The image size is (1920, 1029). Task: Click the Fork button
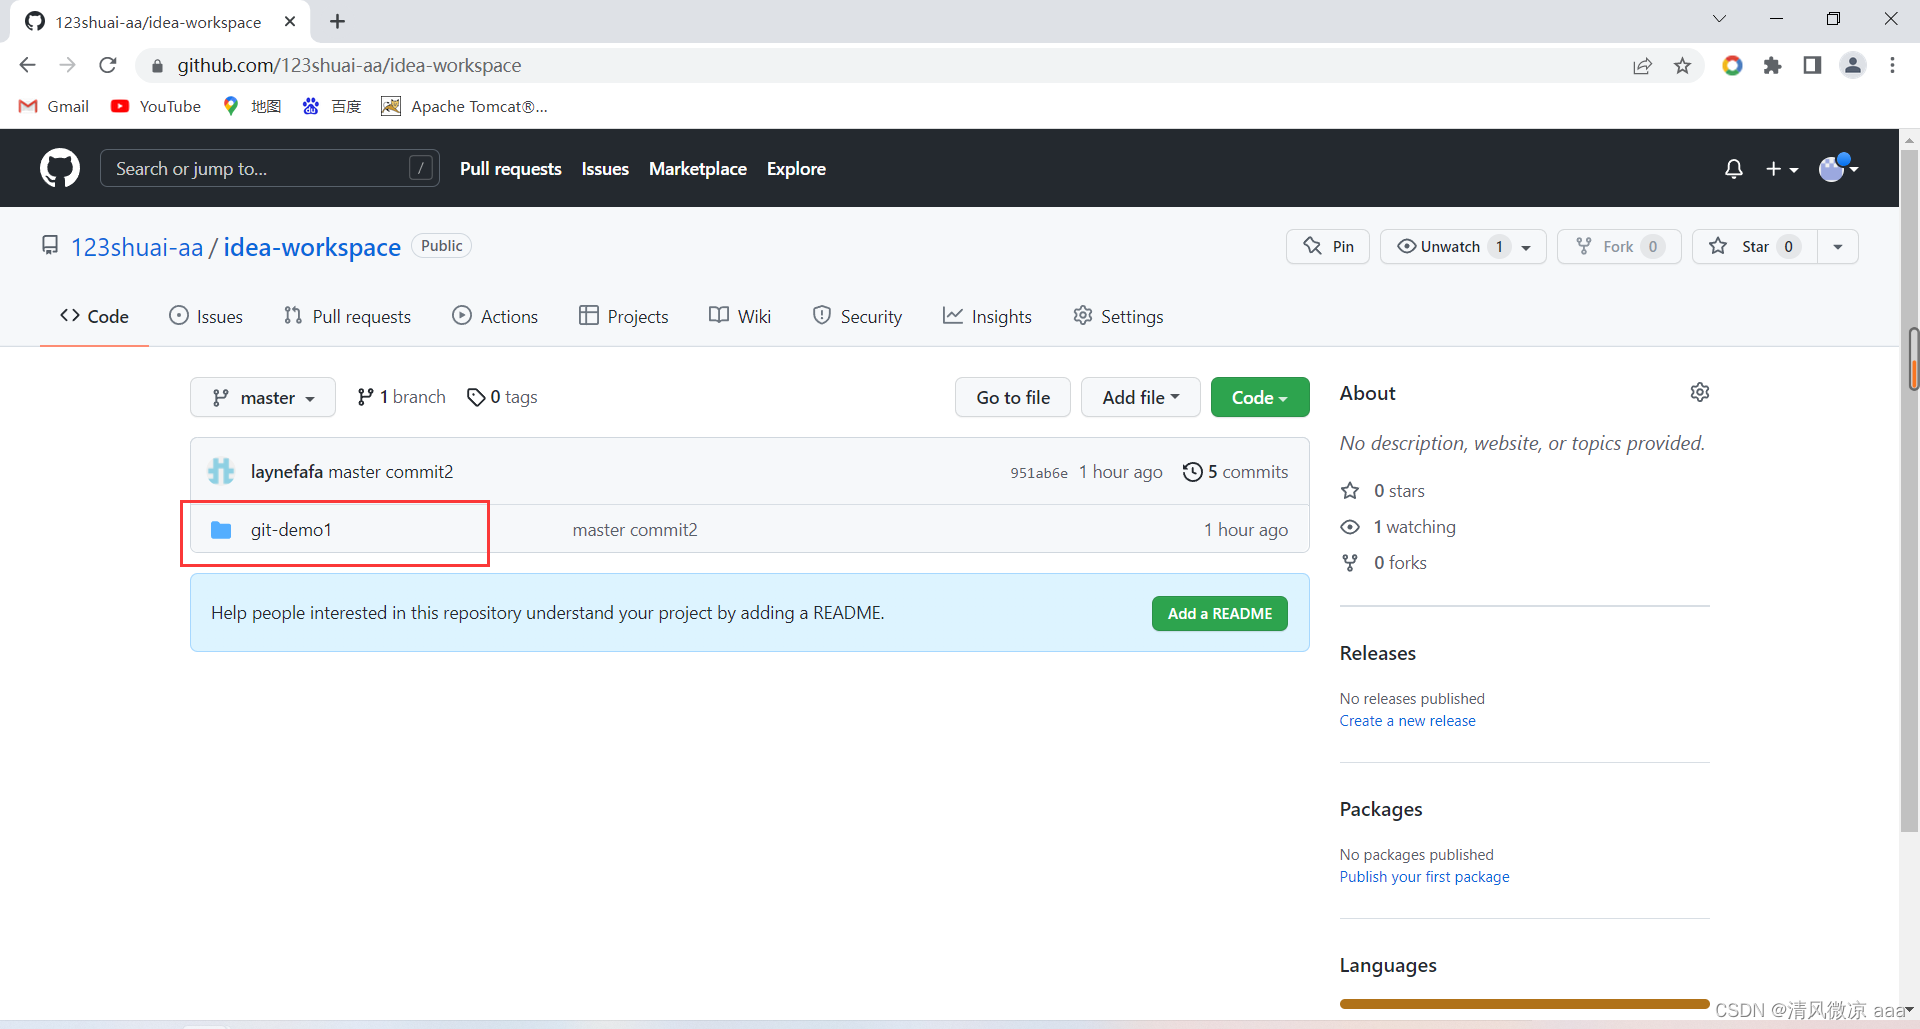[x=1619, y=246]
